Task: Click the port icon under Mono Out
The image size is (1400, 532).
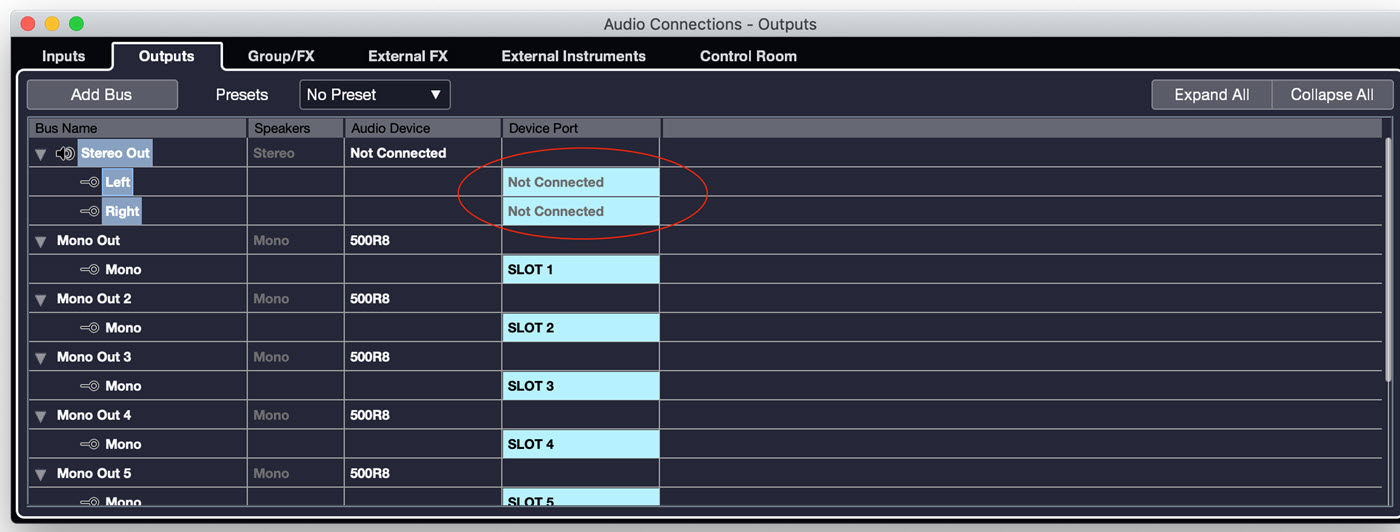Action: [x=89, y=270]
